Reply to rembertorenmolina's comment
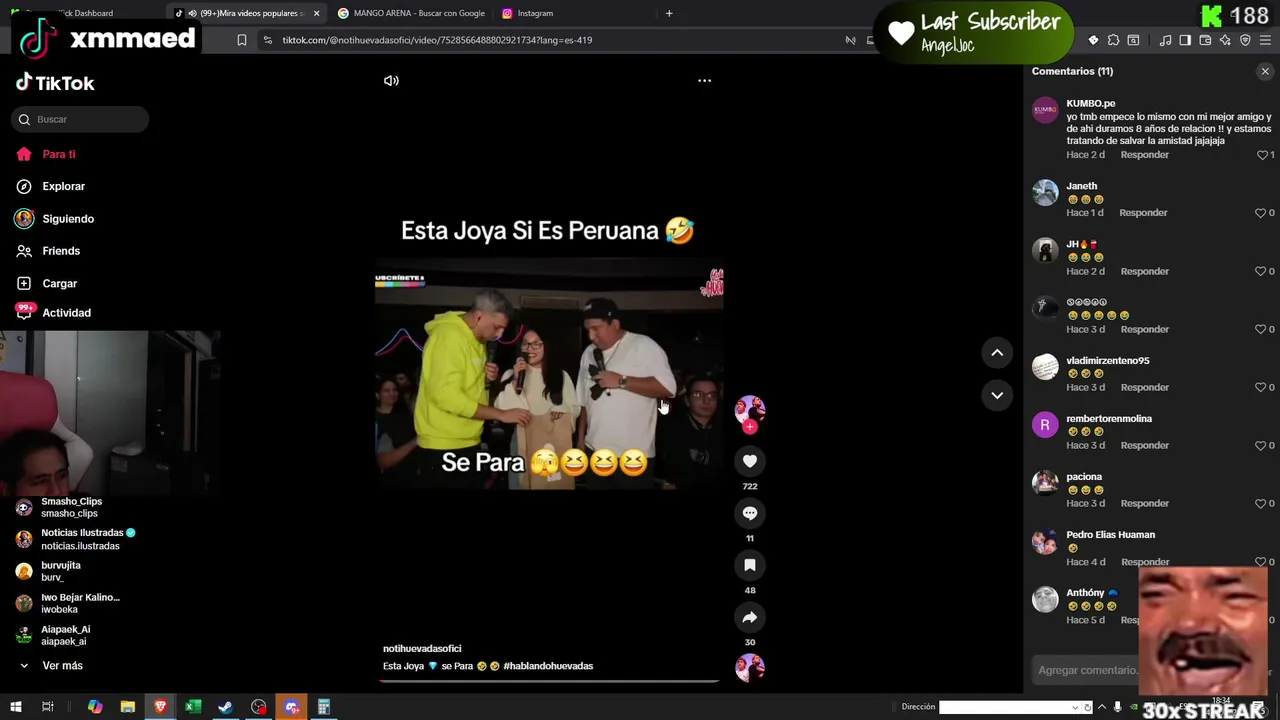 [x=1144, y=445]
